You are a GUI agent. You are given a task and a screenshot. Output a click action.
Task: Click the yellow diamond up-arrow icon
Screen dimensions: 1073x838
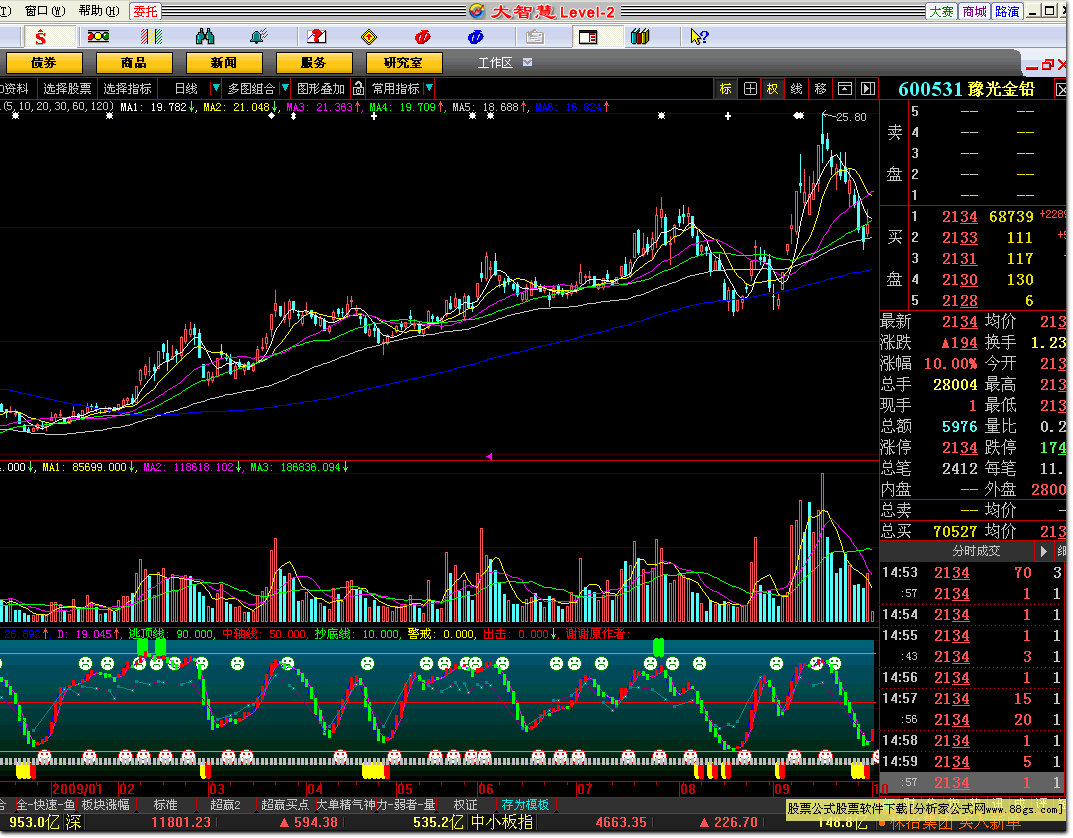point(369,37)
